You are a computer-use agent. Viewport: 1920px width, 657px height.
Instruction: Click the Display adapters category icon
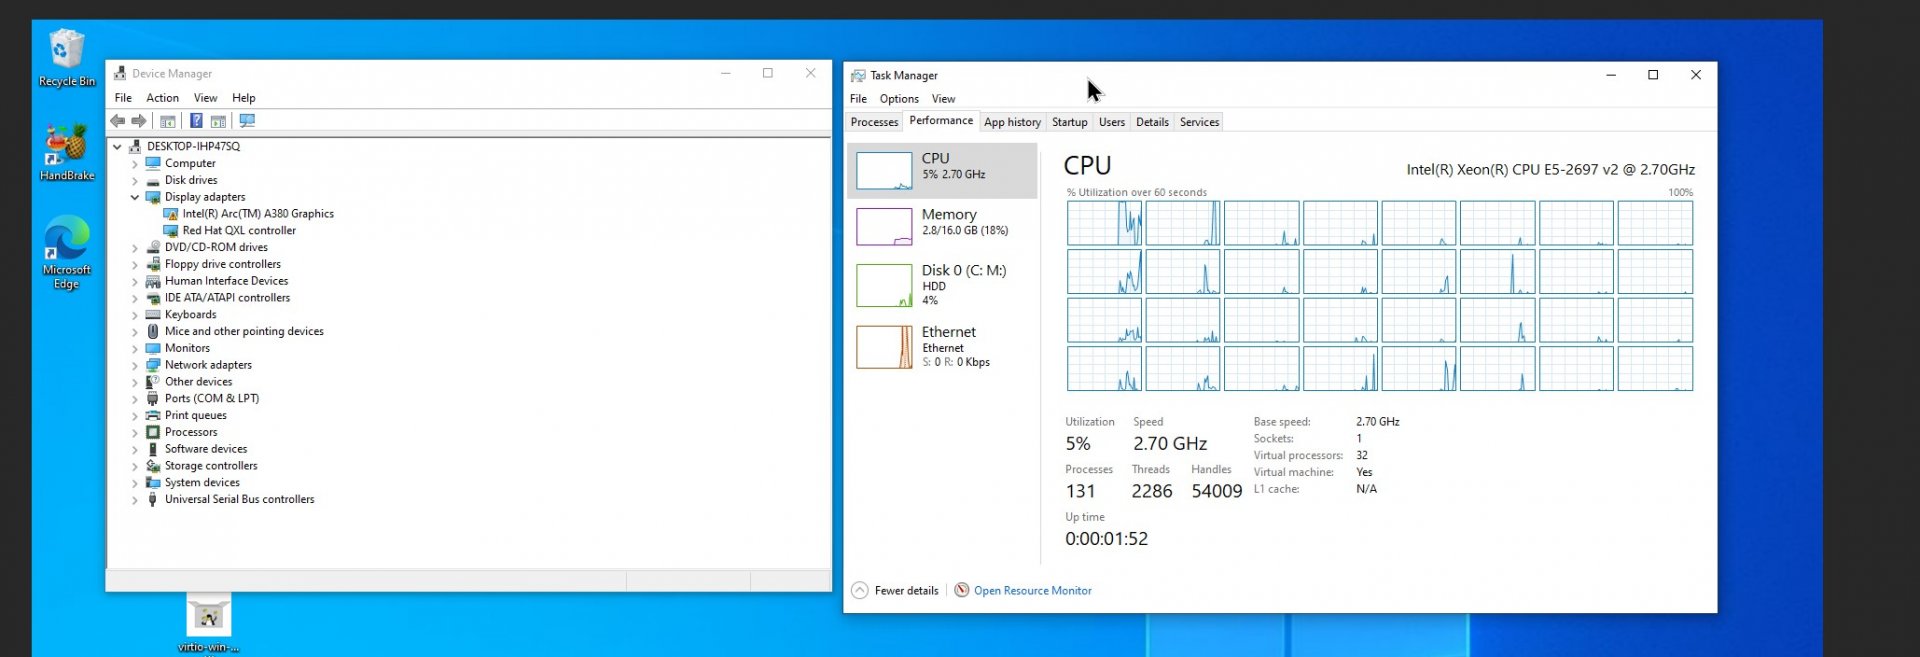153,197
